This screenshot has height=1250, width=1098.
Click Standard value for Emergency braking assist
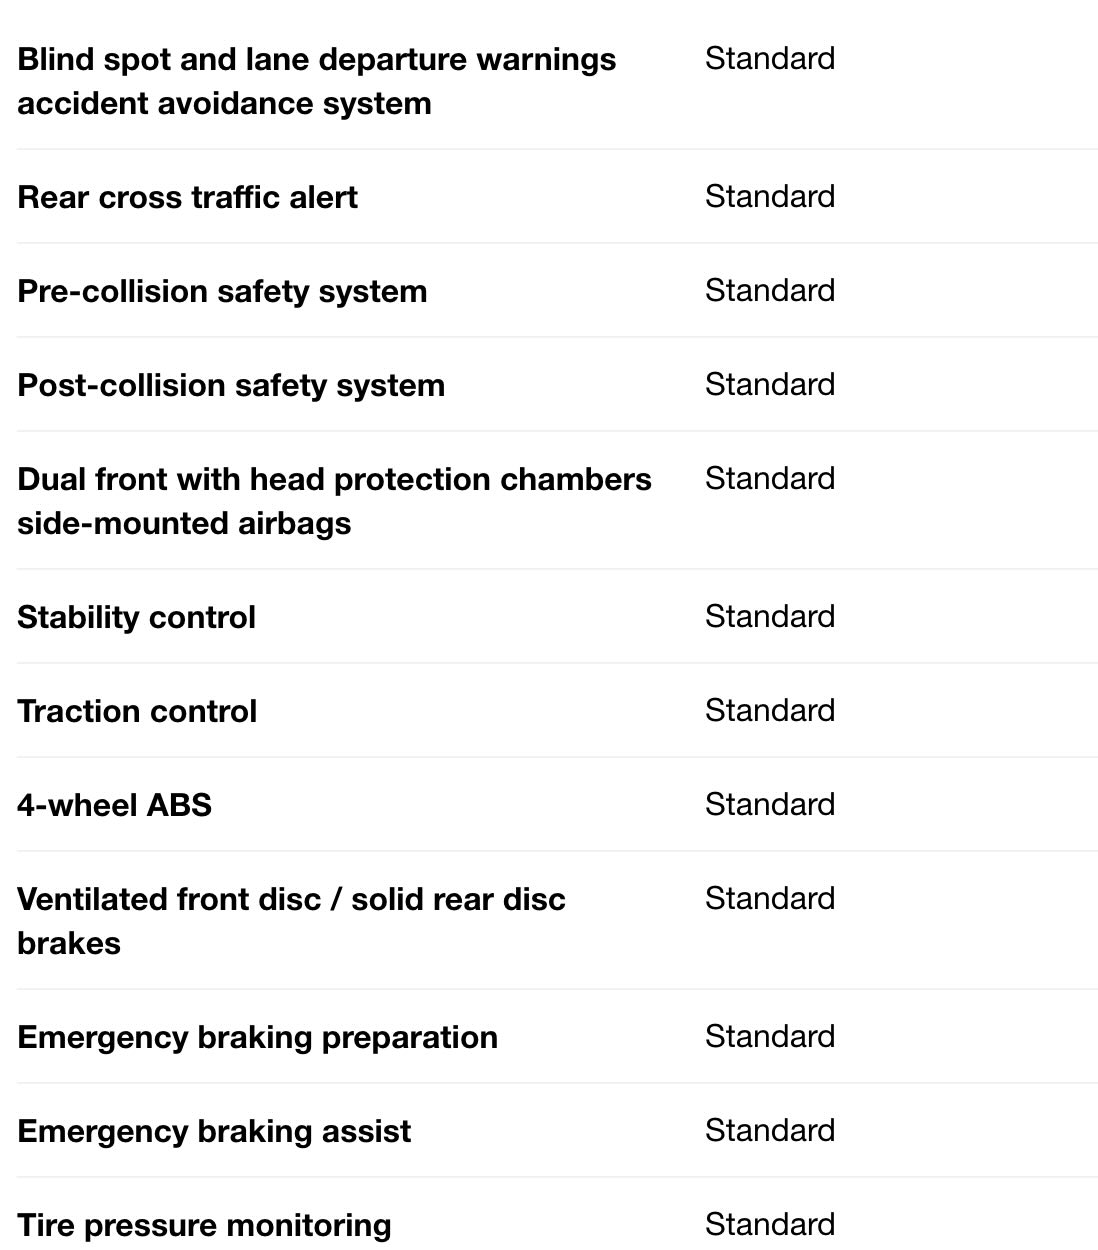pyautogui.click(x=769, y=1130)
